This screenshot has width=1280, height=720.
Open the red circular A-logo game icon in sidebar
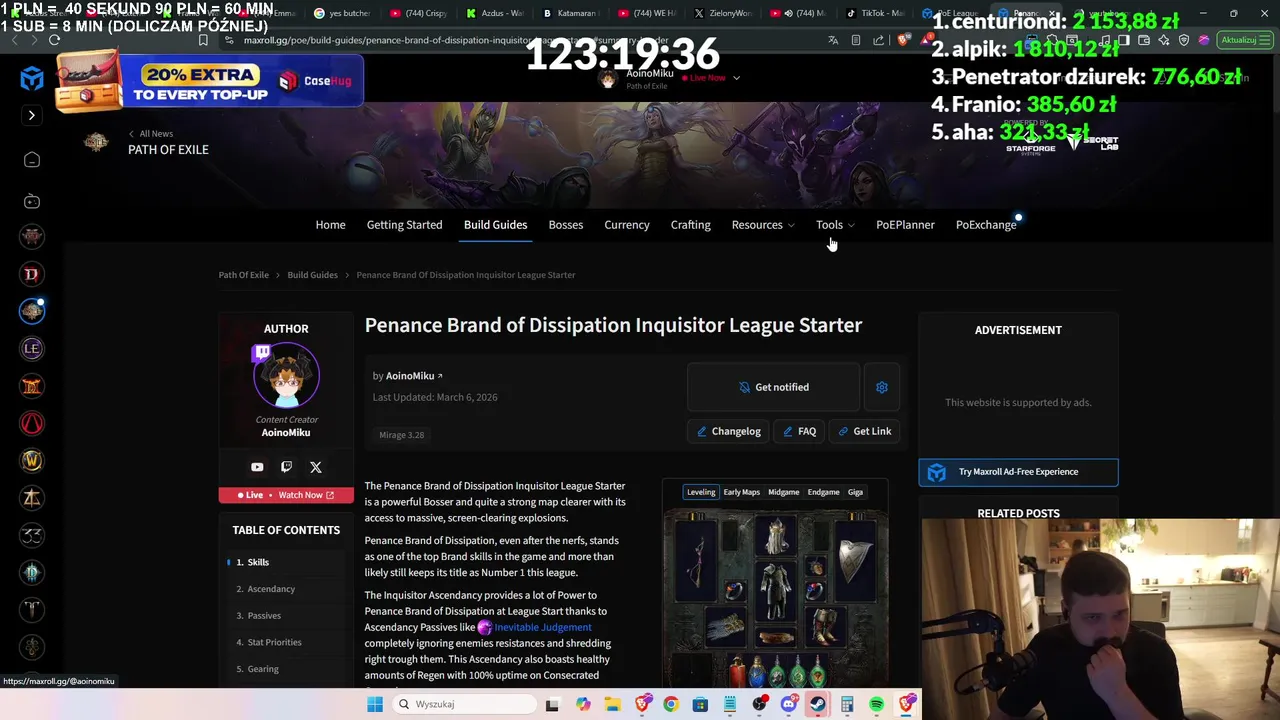point(32,423)
